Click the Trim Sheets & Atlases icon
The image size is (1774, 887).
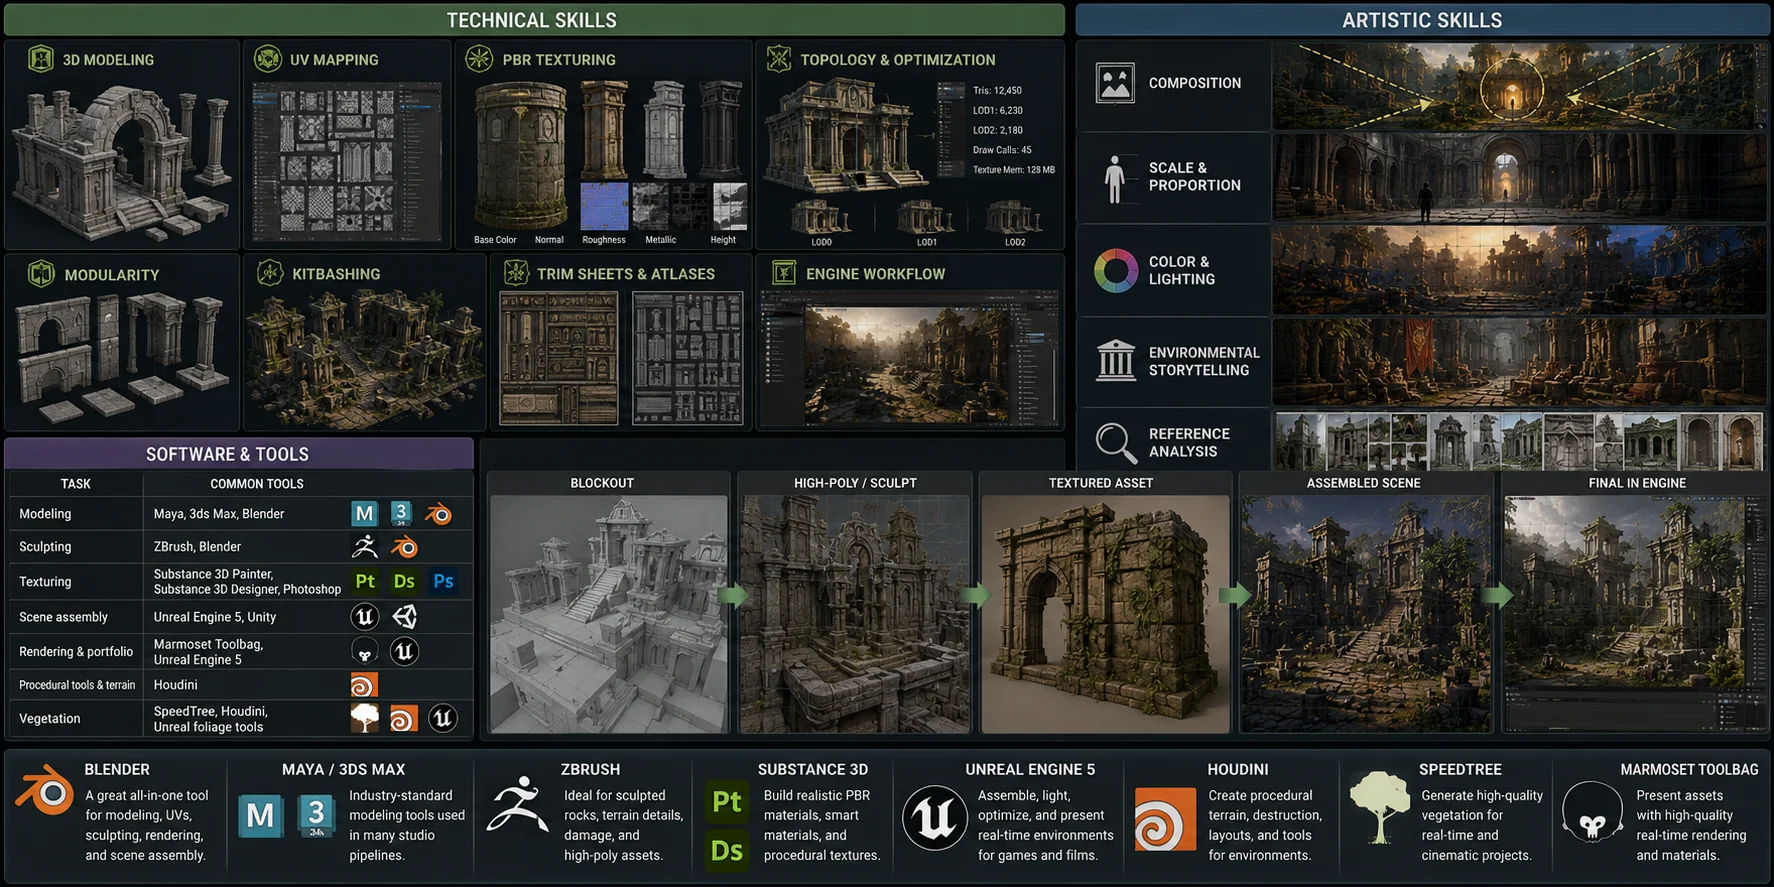[516, 272]
